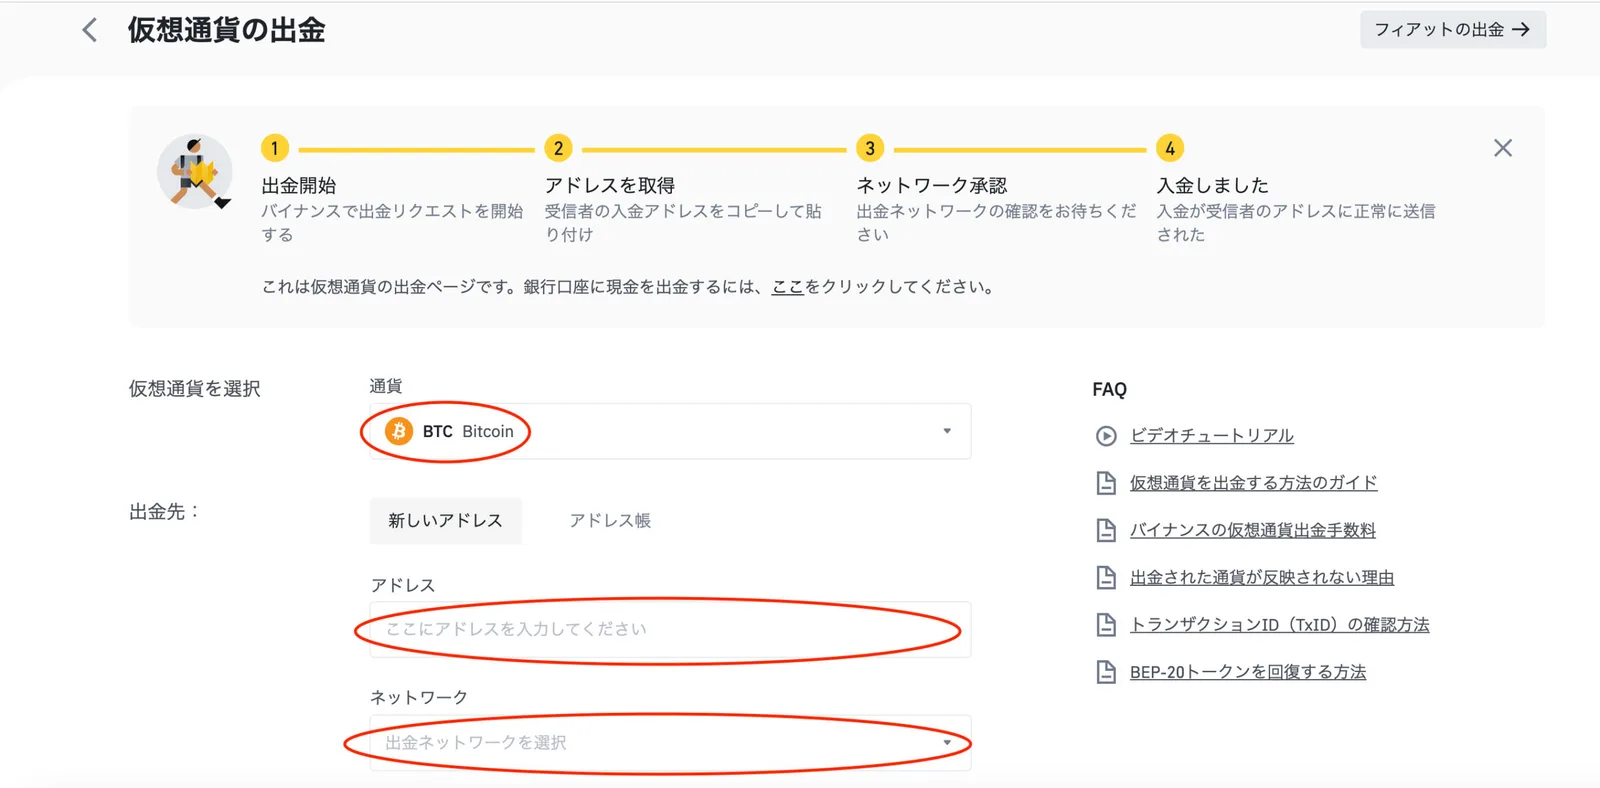Click the step 4 入金しました number

[1170, 148]
